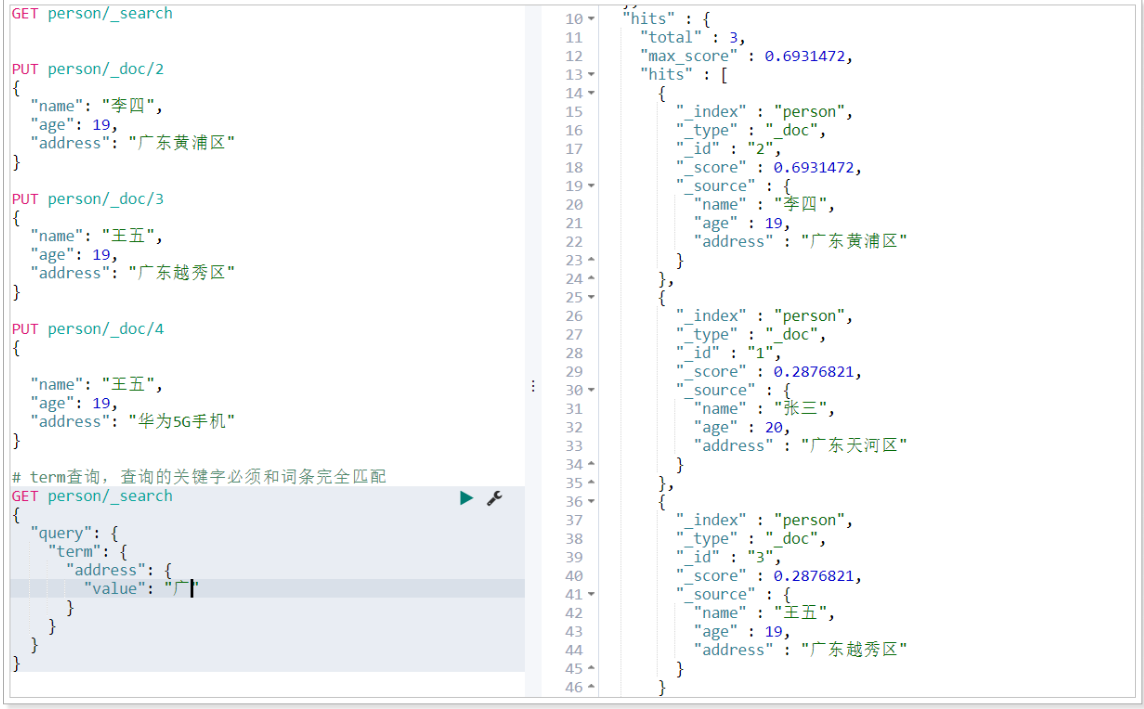Click the "_id" : "2" response line

(x=728, y=149)
